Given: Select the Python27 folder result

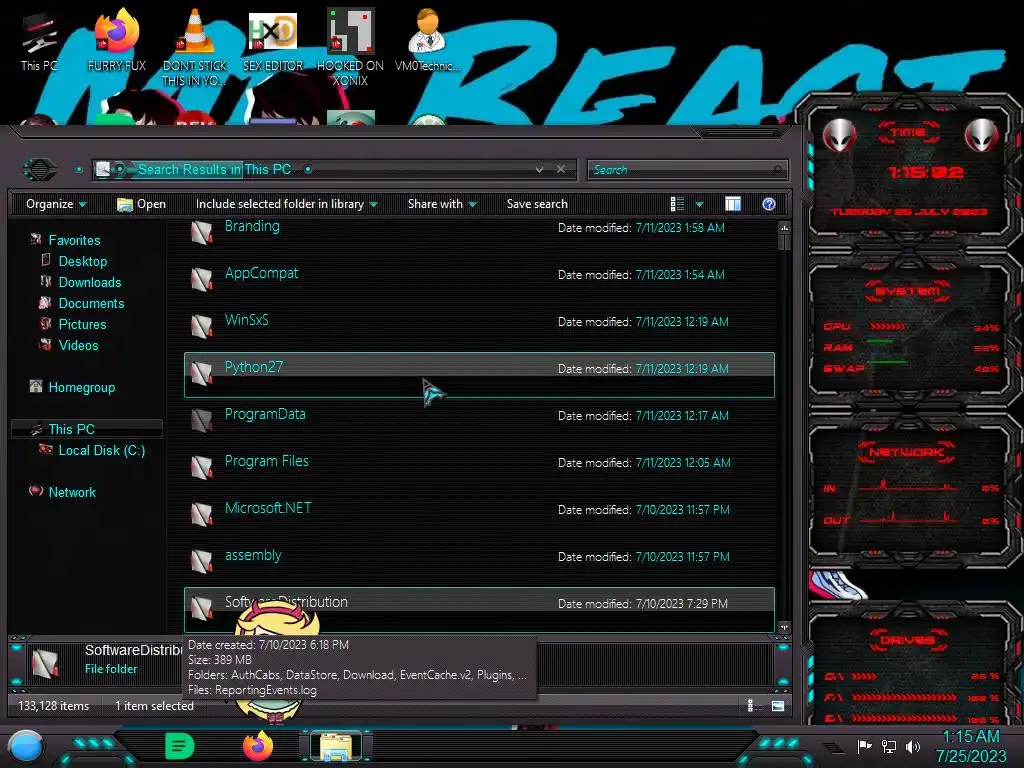Looking at the screenshot, I should [x=479, y=375].
